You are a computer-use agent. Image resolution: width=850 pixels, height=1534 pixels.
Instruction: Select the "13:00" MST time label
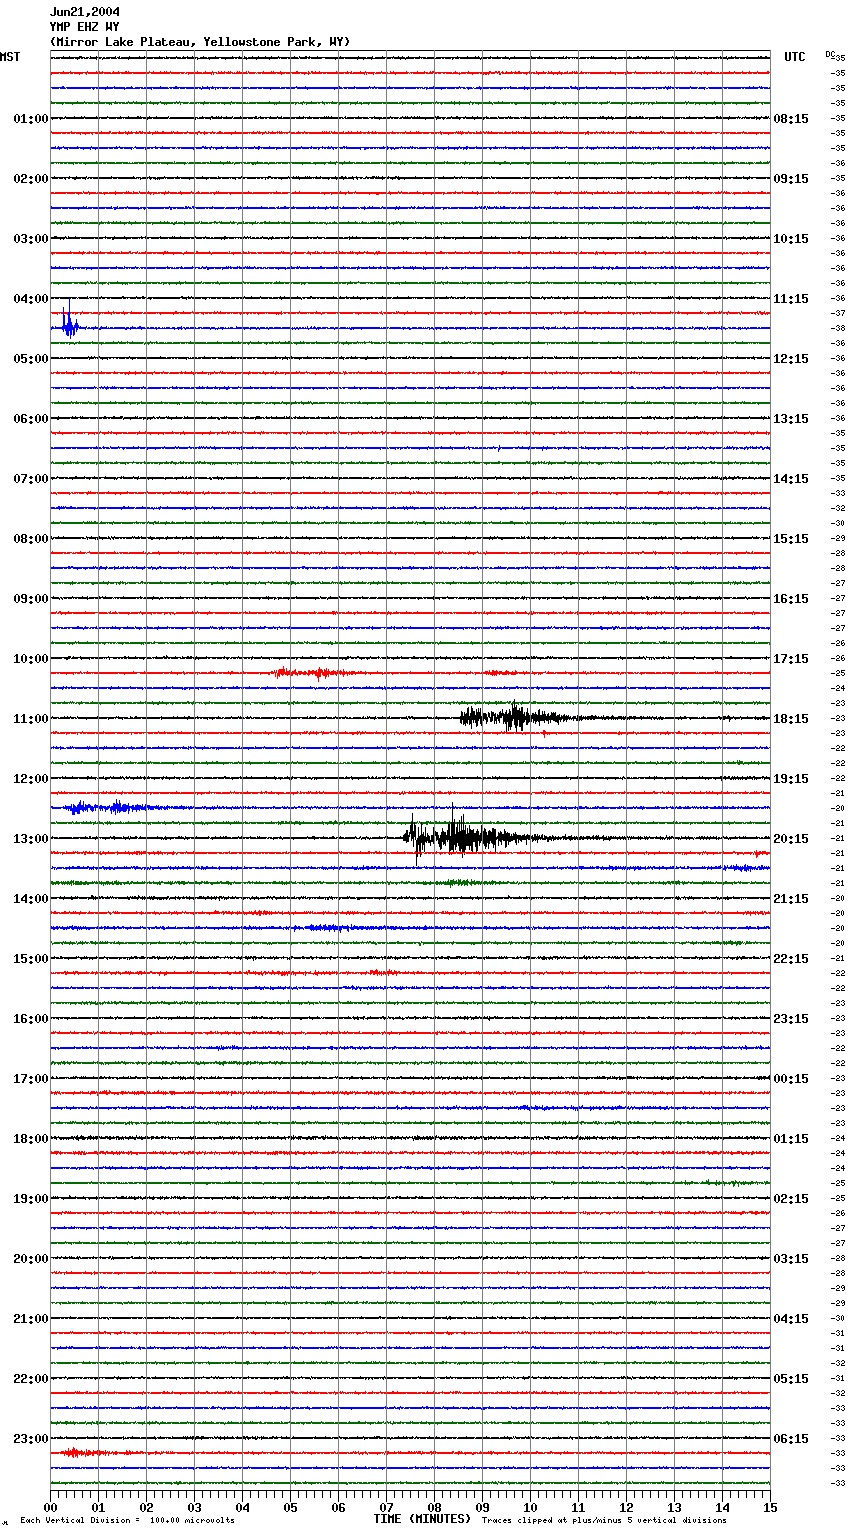tap(31, 839)
